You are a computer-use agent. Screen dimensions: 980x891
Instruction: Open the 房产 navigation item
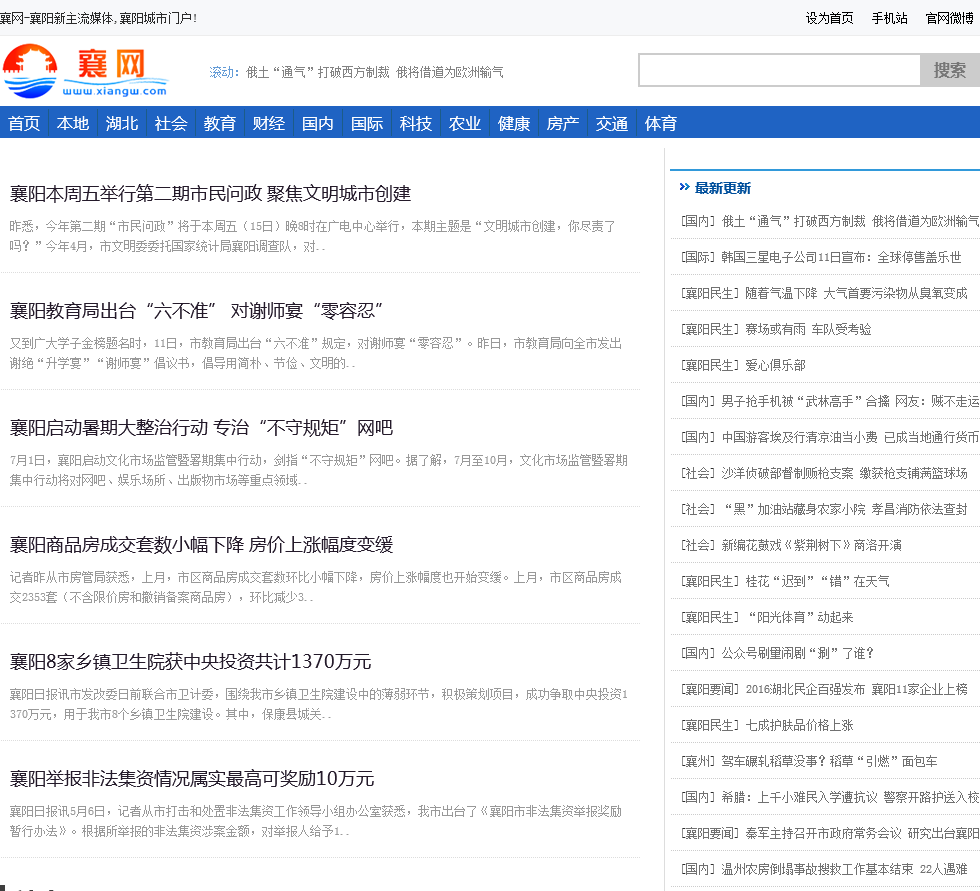[563, 123]
